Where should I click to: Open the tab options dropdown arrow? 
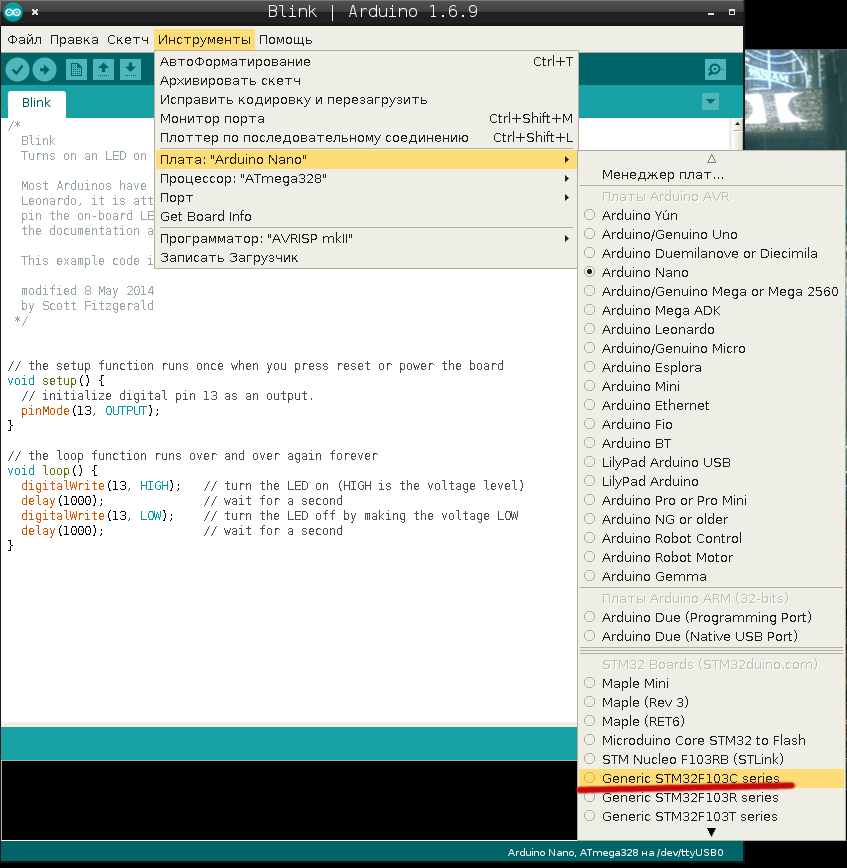(x=710, y=101)
